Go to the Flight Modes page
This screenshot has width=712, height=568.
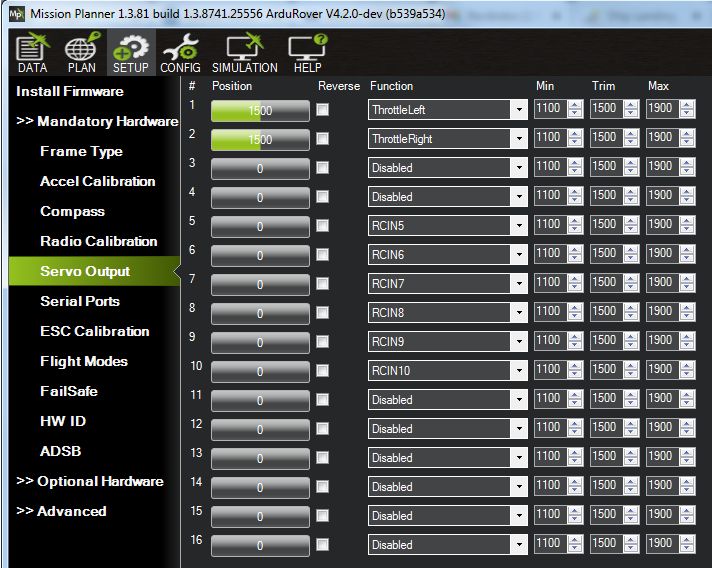pos(84,361)
